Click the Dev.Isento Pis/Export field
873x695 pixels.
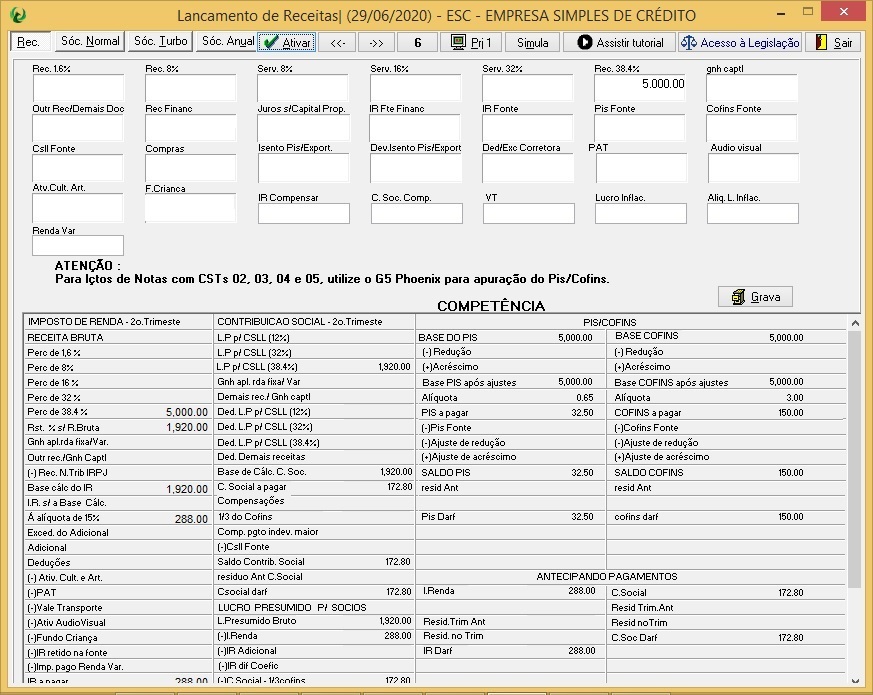(x=416, y=168)
